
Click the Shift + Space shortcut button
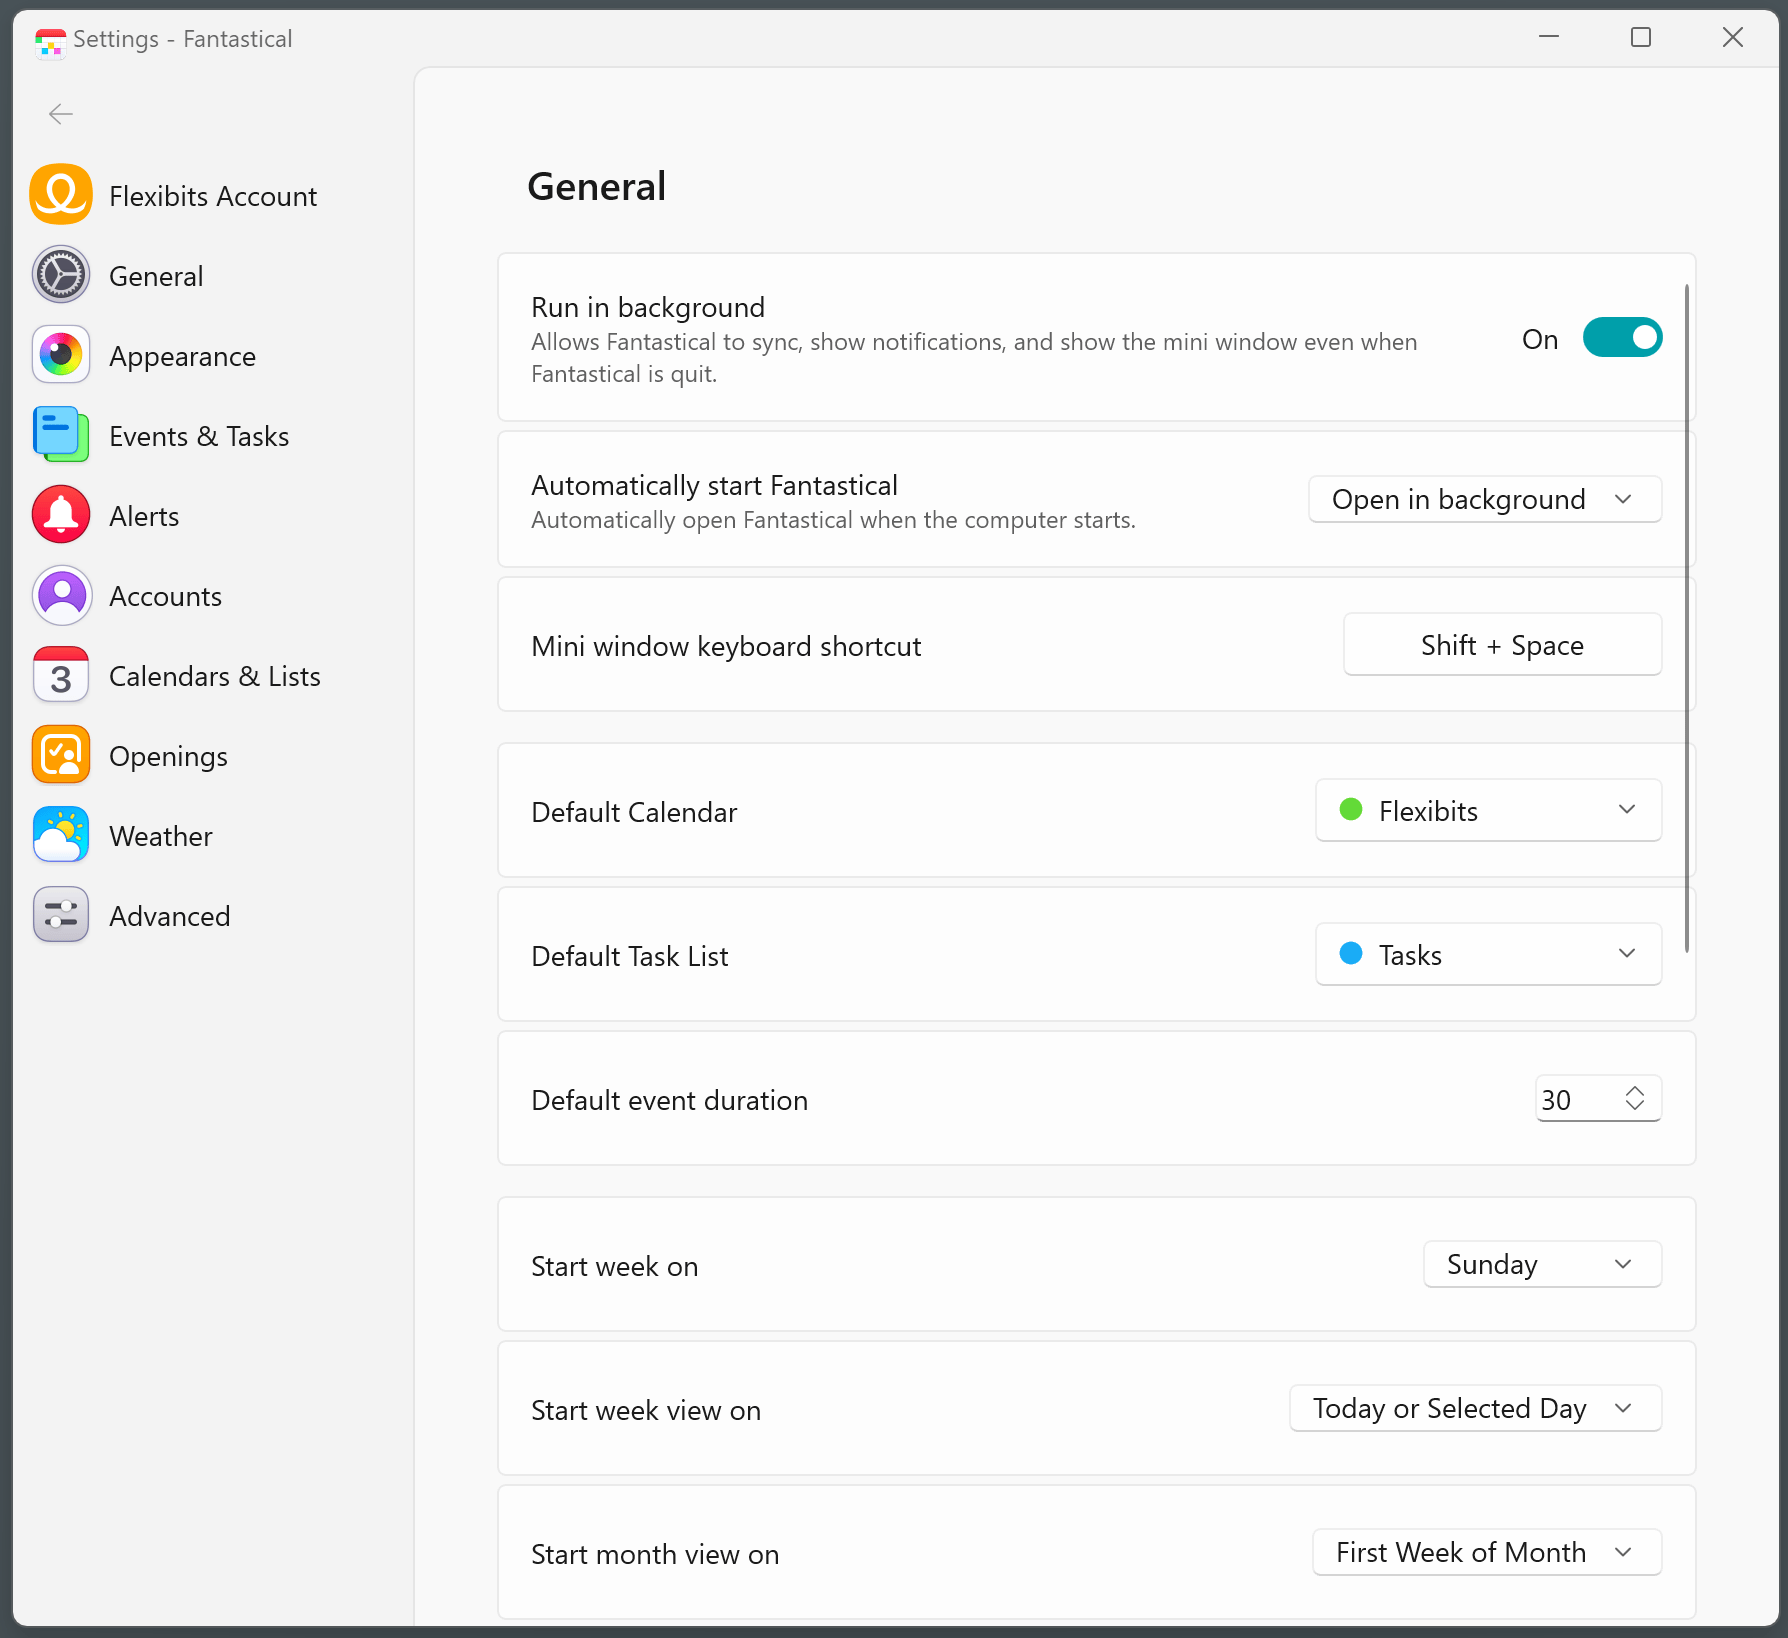1501,645
